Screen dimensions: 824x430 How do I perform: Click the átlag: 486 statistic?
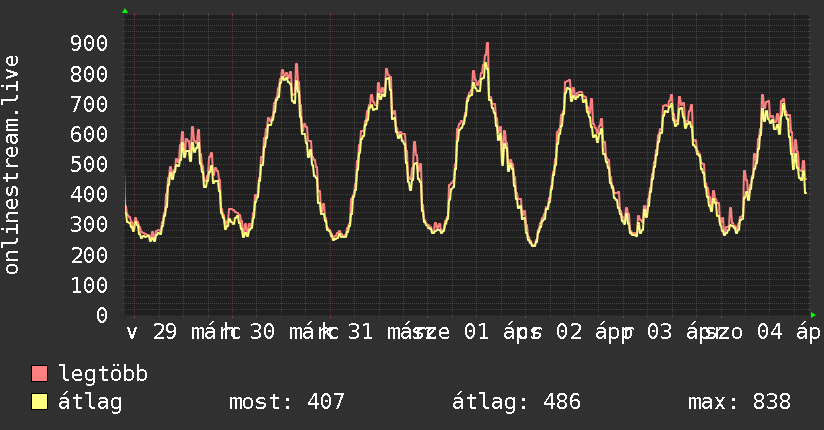point(516,402)
